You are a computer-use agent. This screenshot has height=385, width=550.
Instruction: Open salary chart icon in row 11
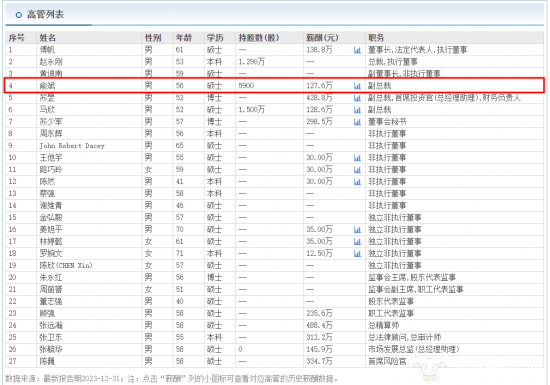coord(357,170)
